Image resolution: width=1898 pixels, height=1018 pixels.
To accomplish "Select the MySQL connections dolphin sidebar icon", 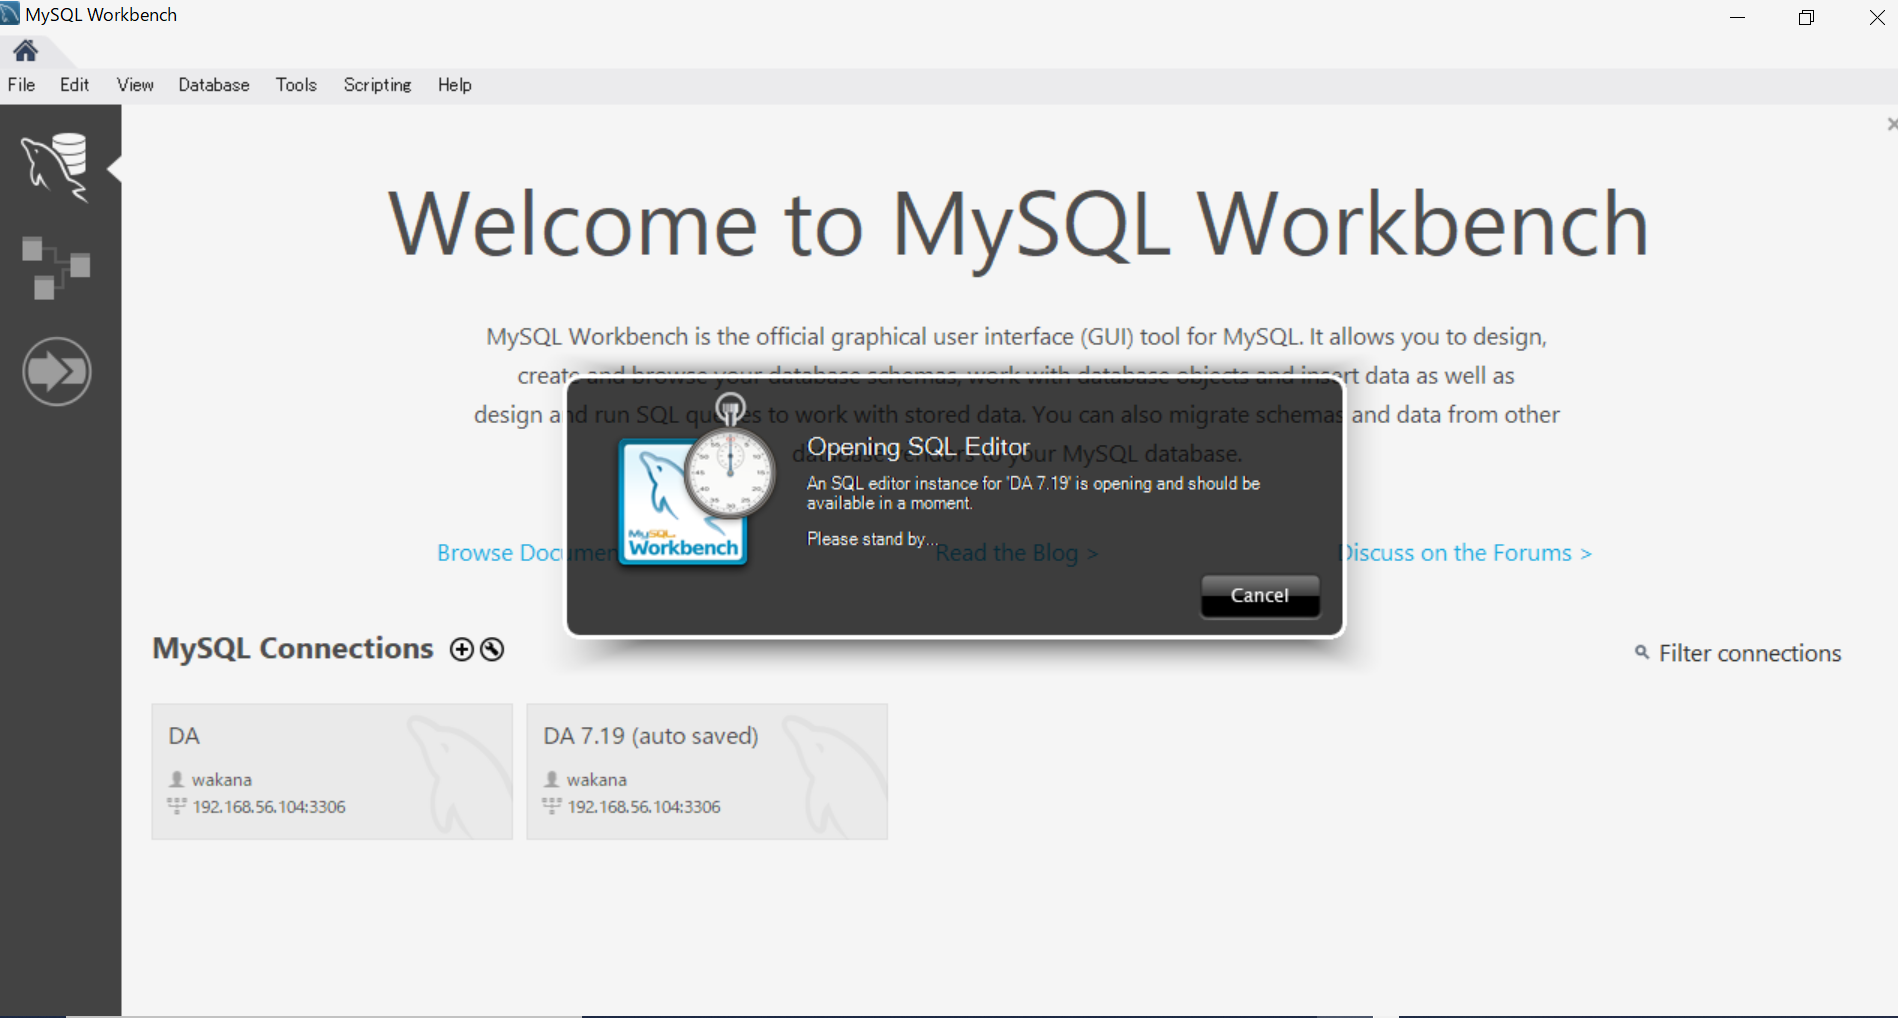I will pos(56,166).
